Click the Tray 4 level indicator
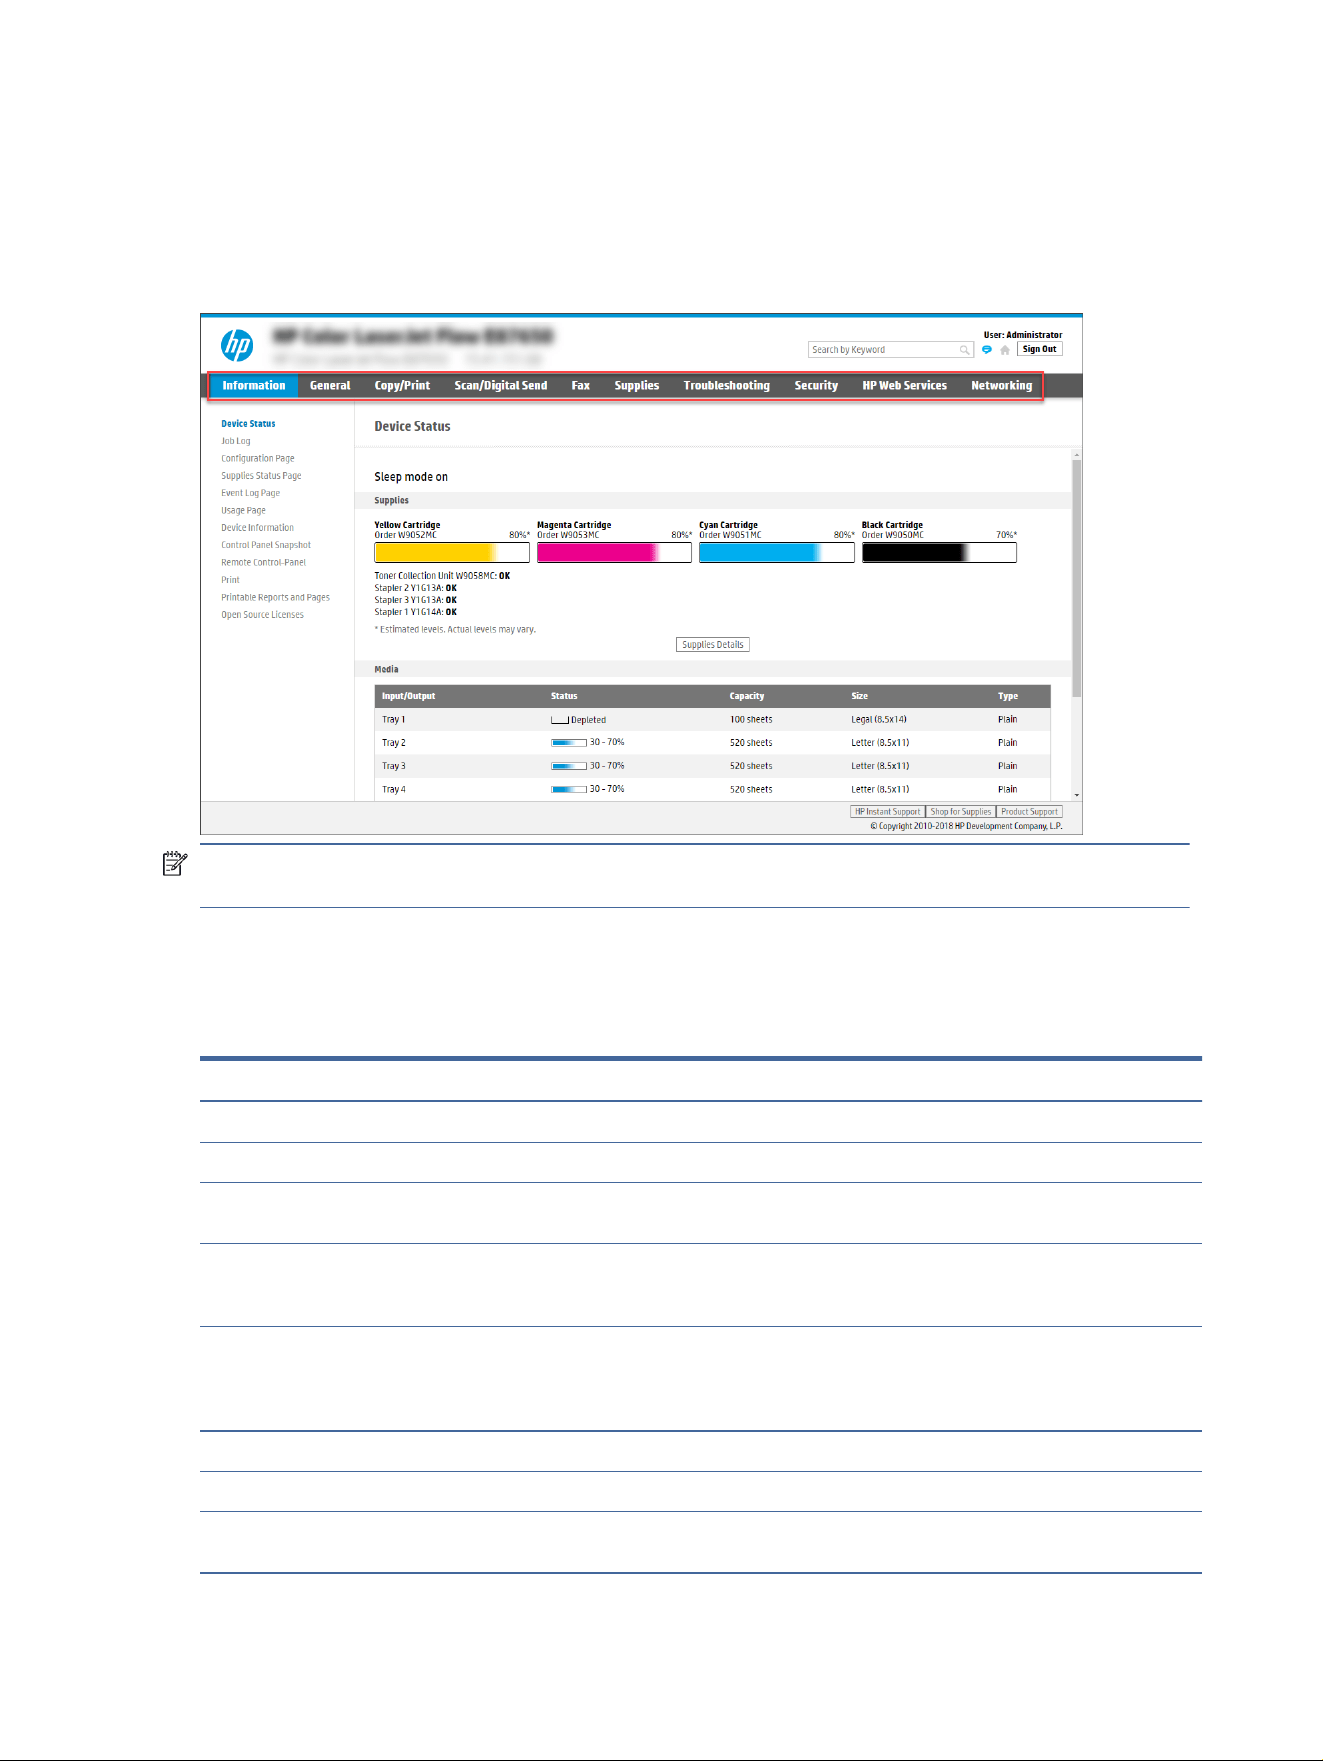Image resolution: width=1323 pixels, height=1761 pixels. coord(569,790)
